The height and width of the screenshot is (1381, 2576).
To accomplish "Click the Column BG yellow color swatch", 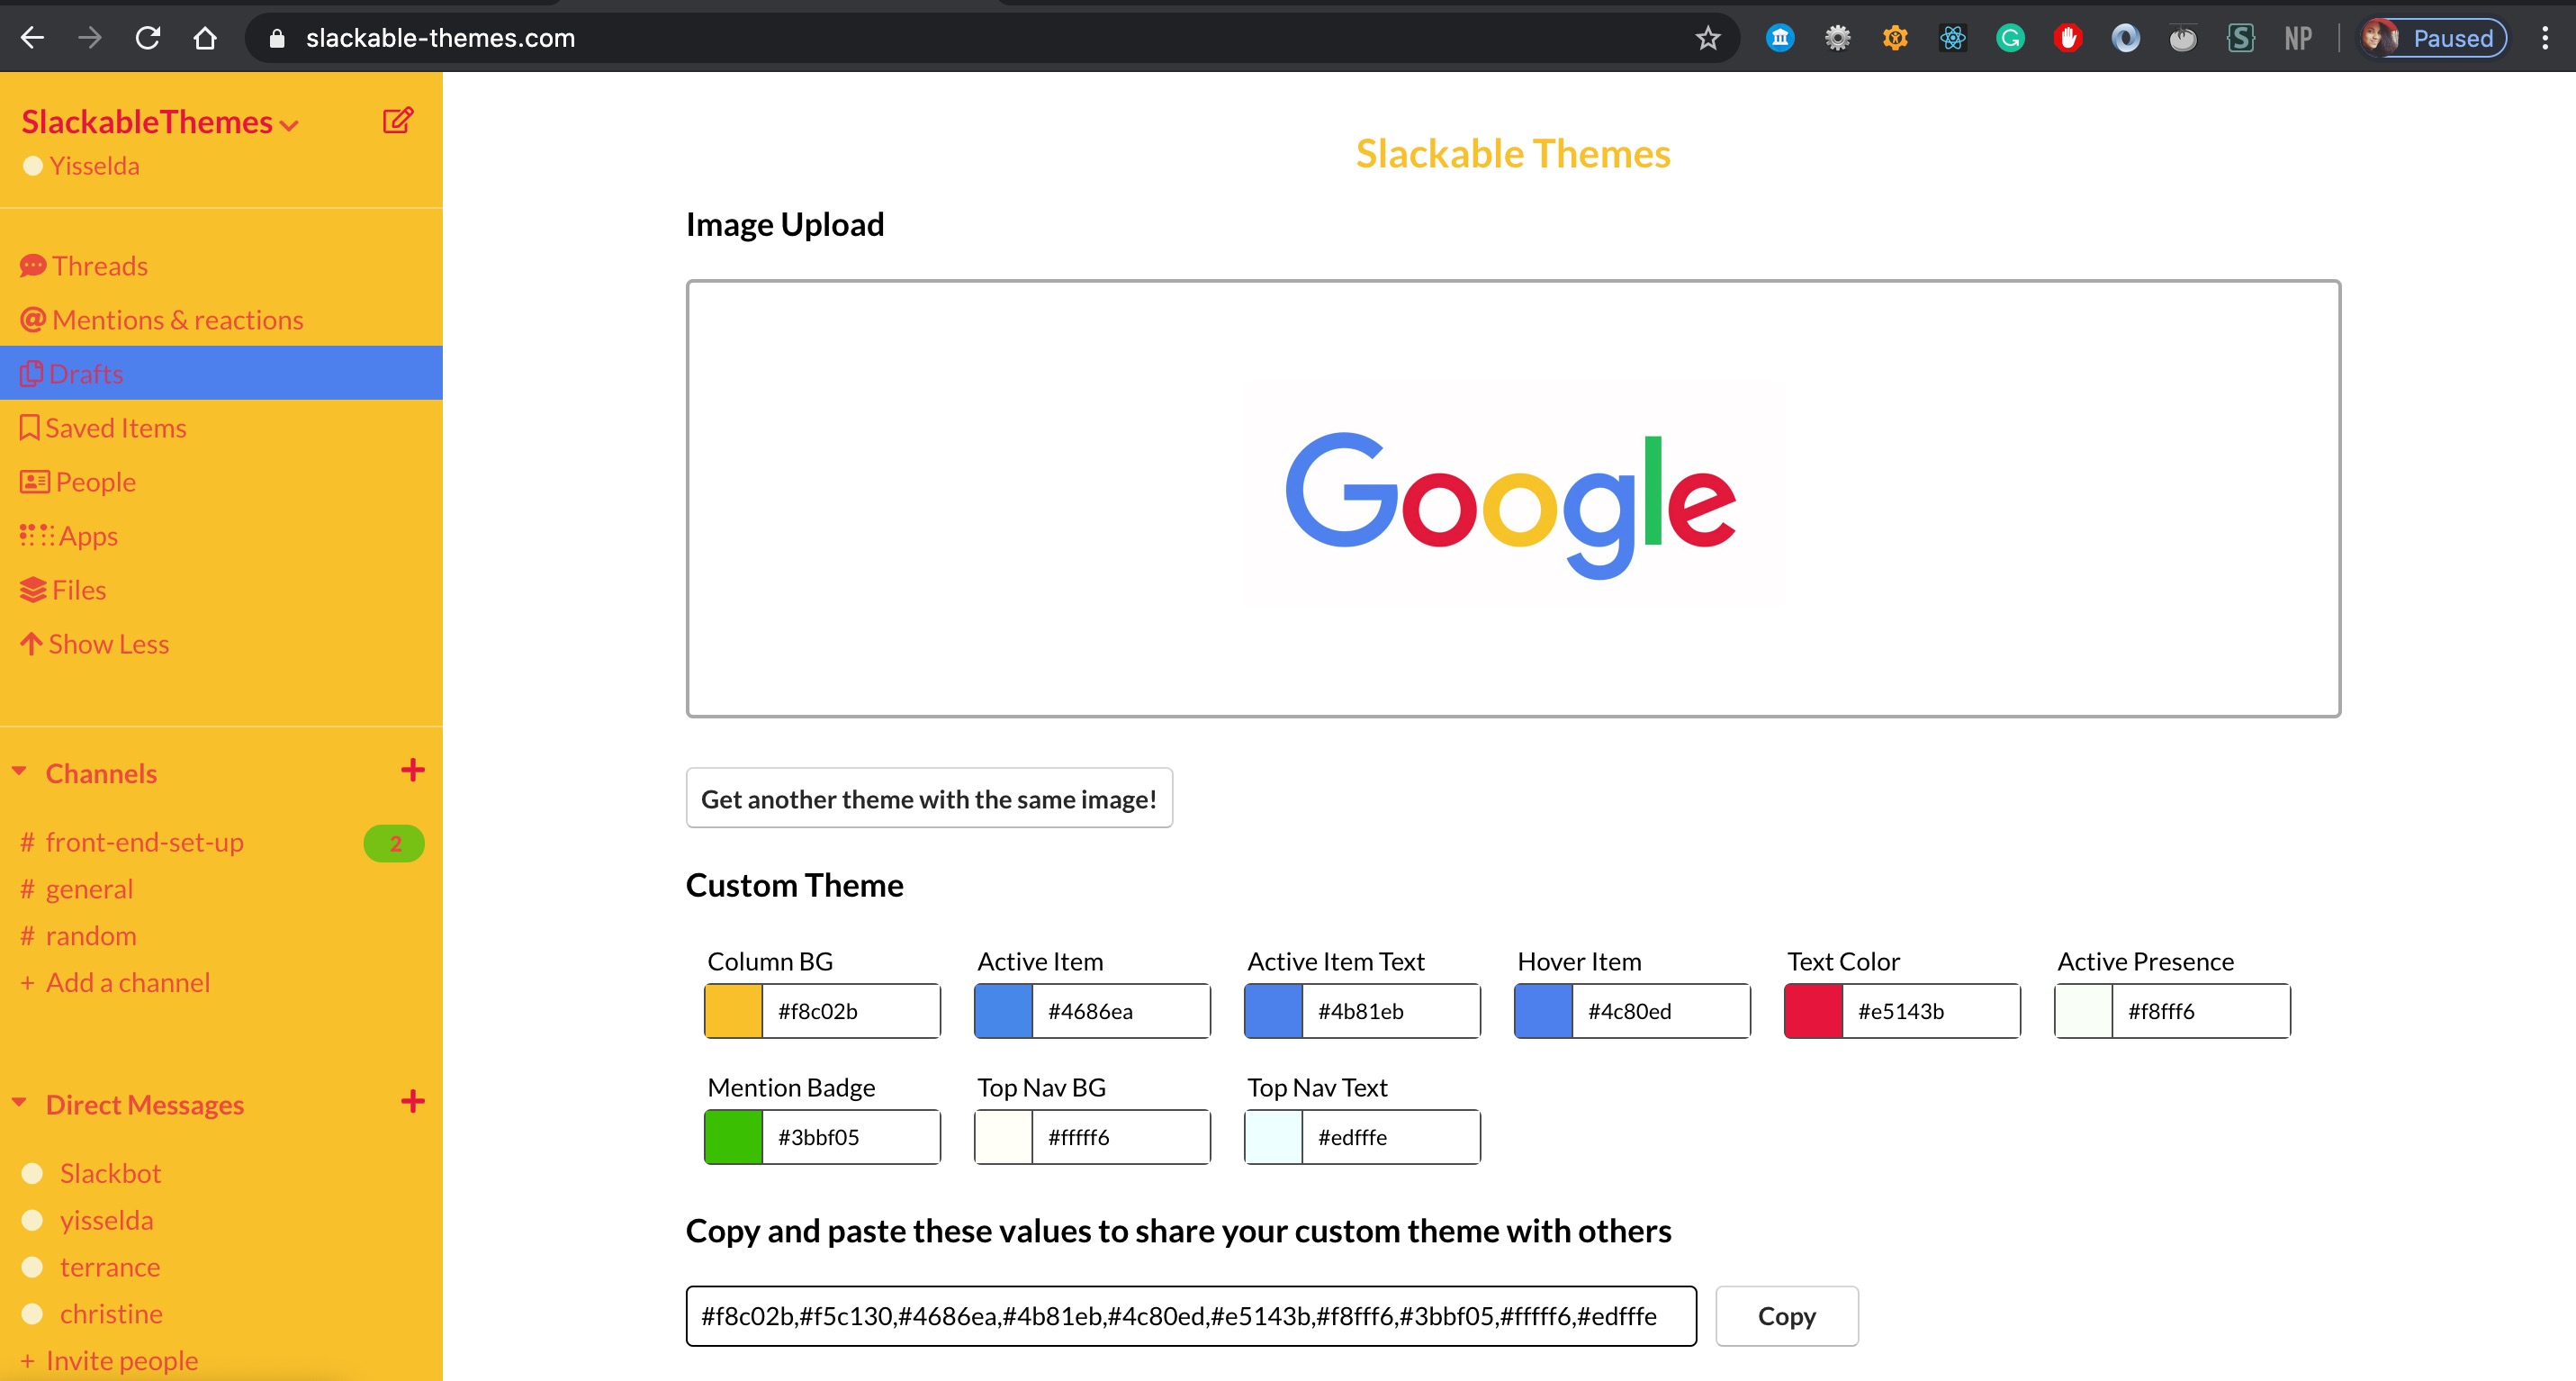I will [x=733, y=1011].
